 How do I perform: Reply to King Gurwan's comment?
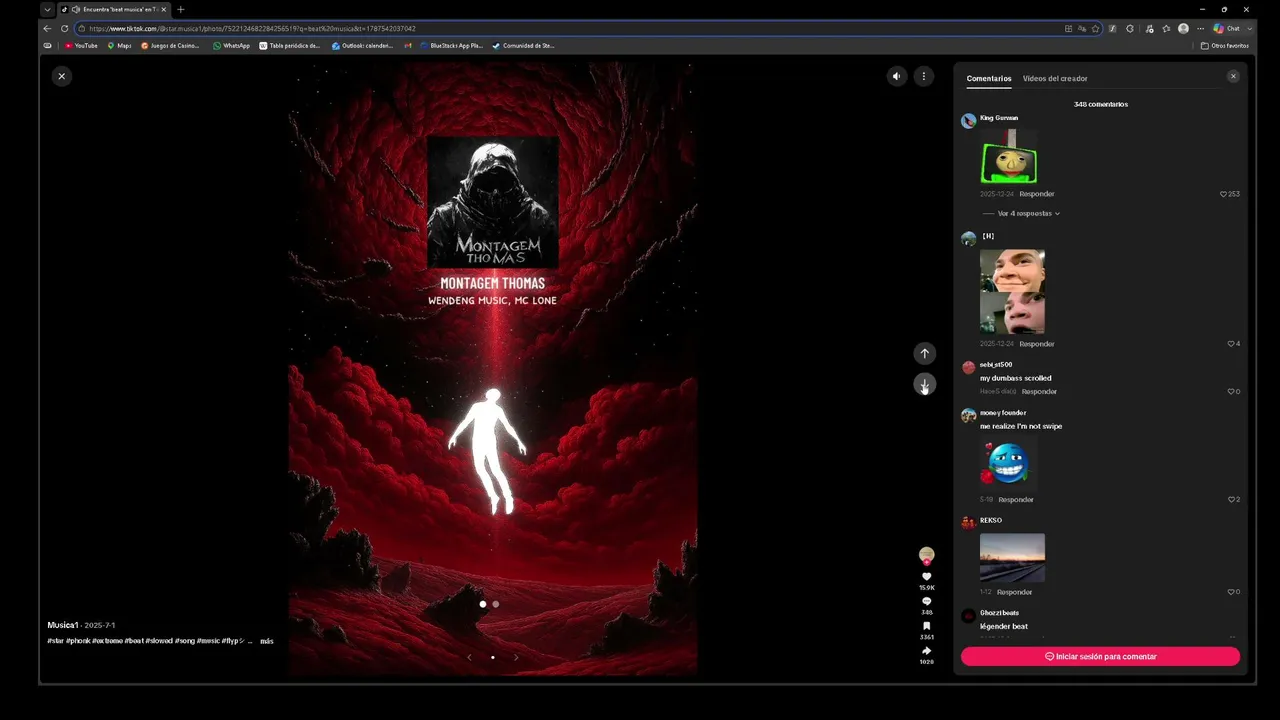point(1037,194)
